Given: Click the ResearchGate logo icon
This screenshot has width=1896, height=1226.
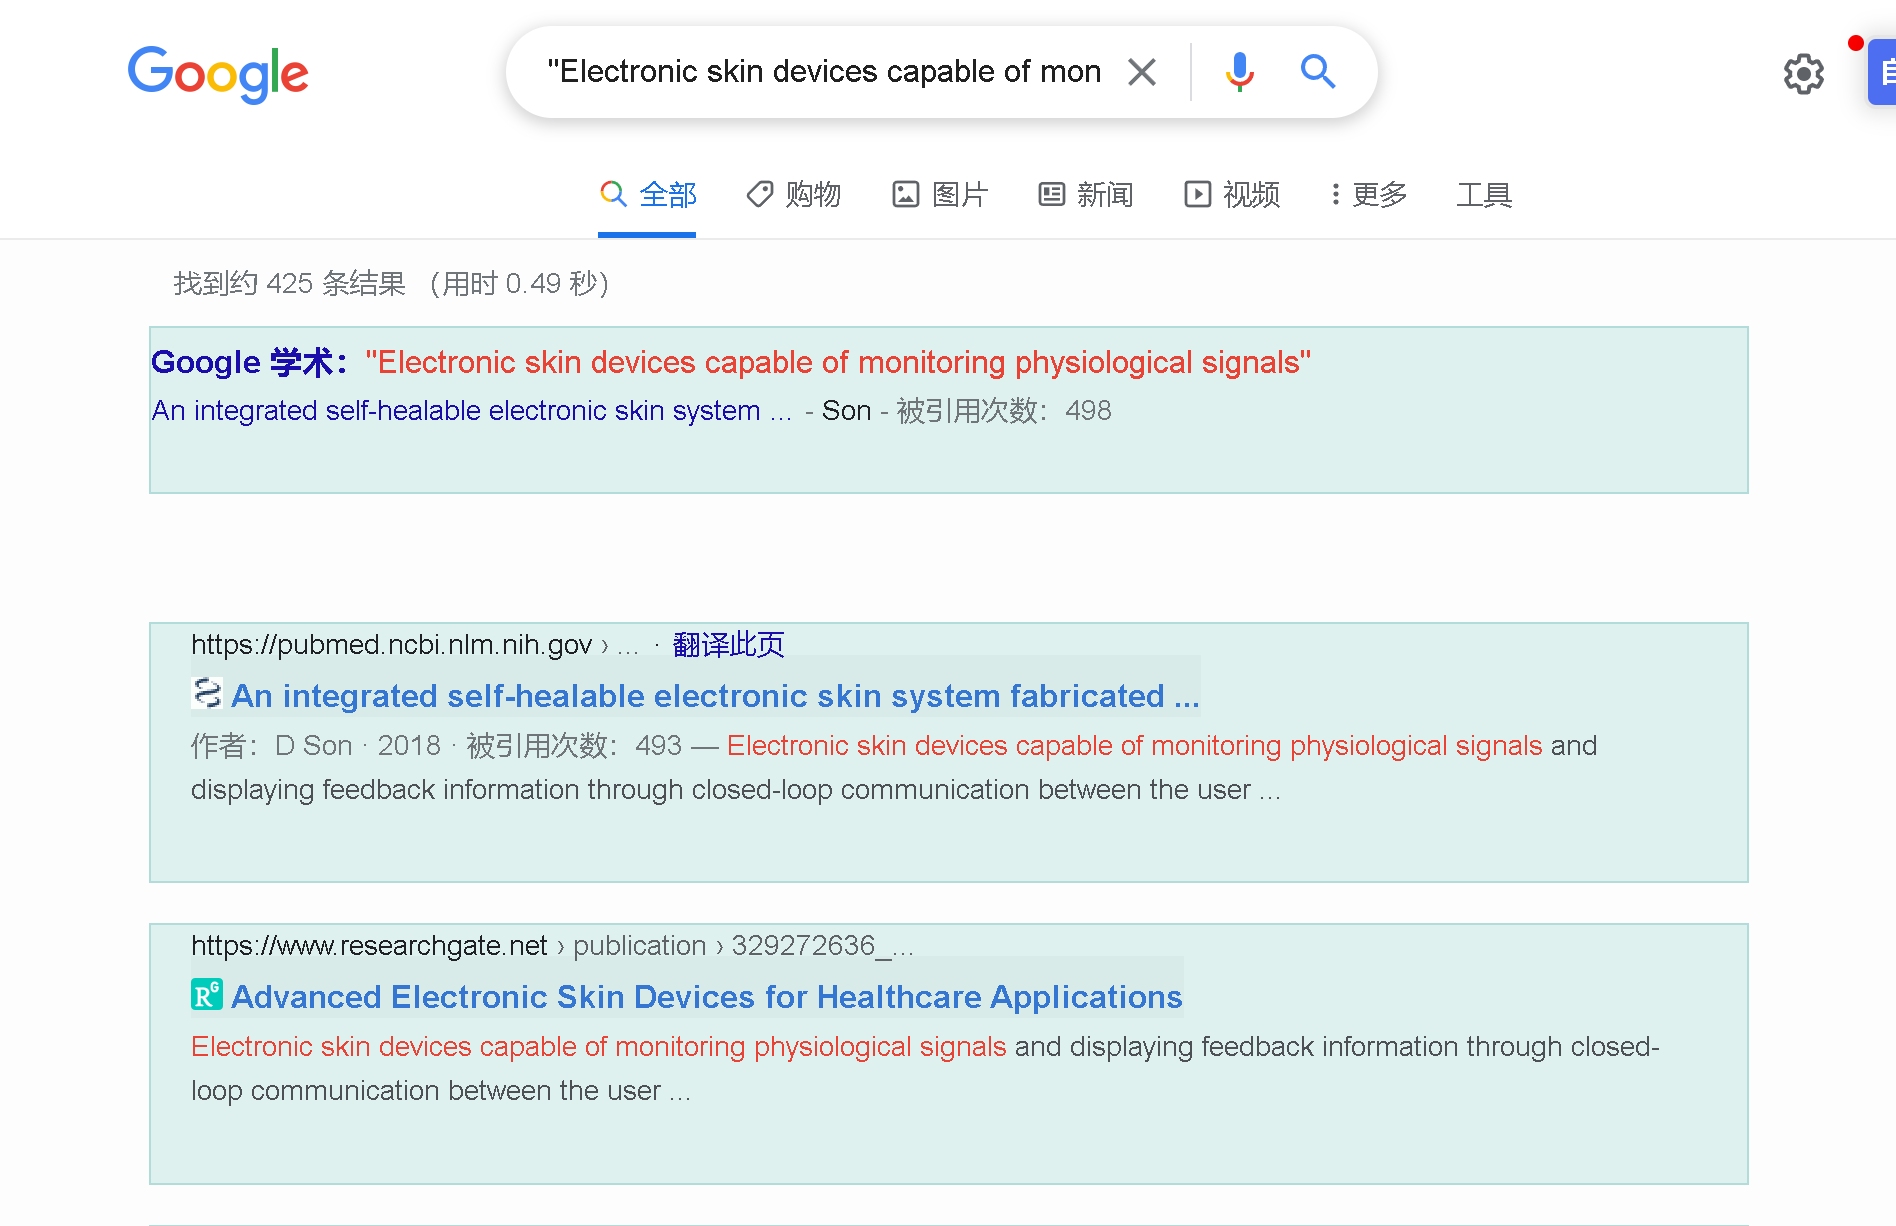Looking at the screenshot, I should coord(205,995).
